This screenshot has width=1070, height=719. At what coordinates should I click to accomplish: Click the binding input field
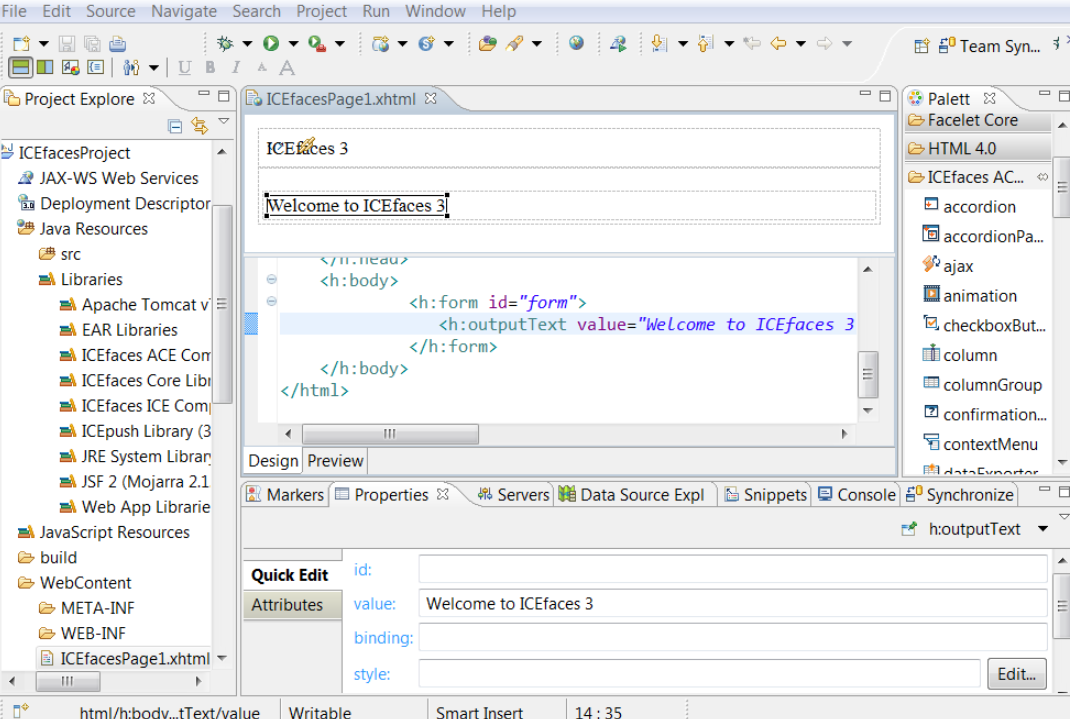point(732,637)
